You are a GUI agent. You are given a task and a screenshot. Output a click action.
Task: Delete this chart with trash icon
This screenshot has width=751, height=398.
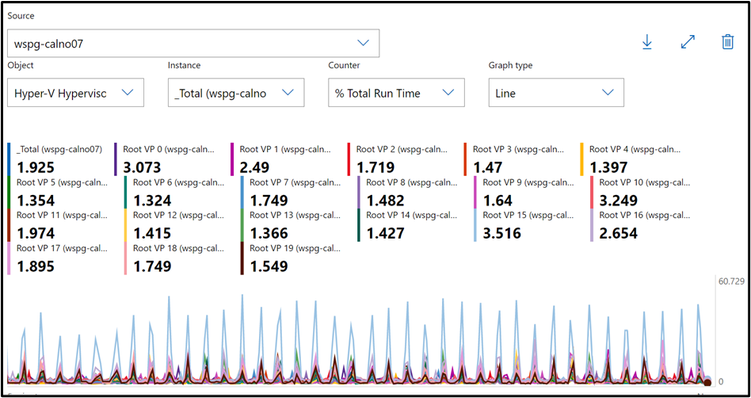(728, 42)
